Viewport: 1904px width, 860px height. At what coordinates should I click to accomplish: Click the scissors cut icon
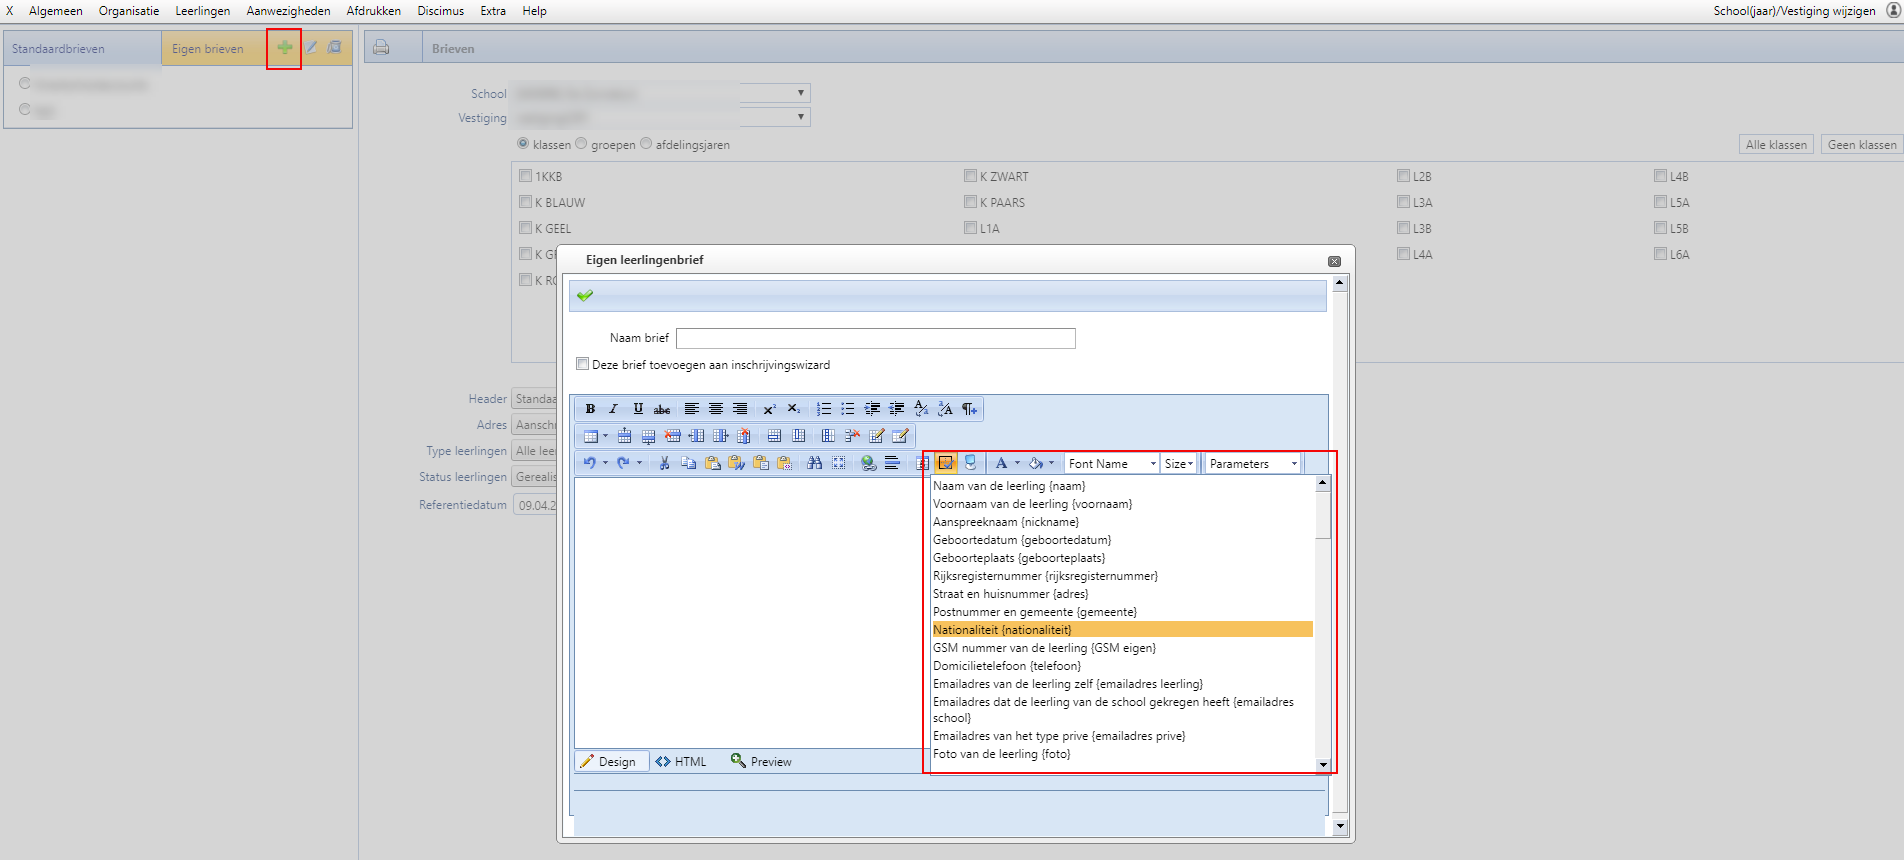(664, 463)
